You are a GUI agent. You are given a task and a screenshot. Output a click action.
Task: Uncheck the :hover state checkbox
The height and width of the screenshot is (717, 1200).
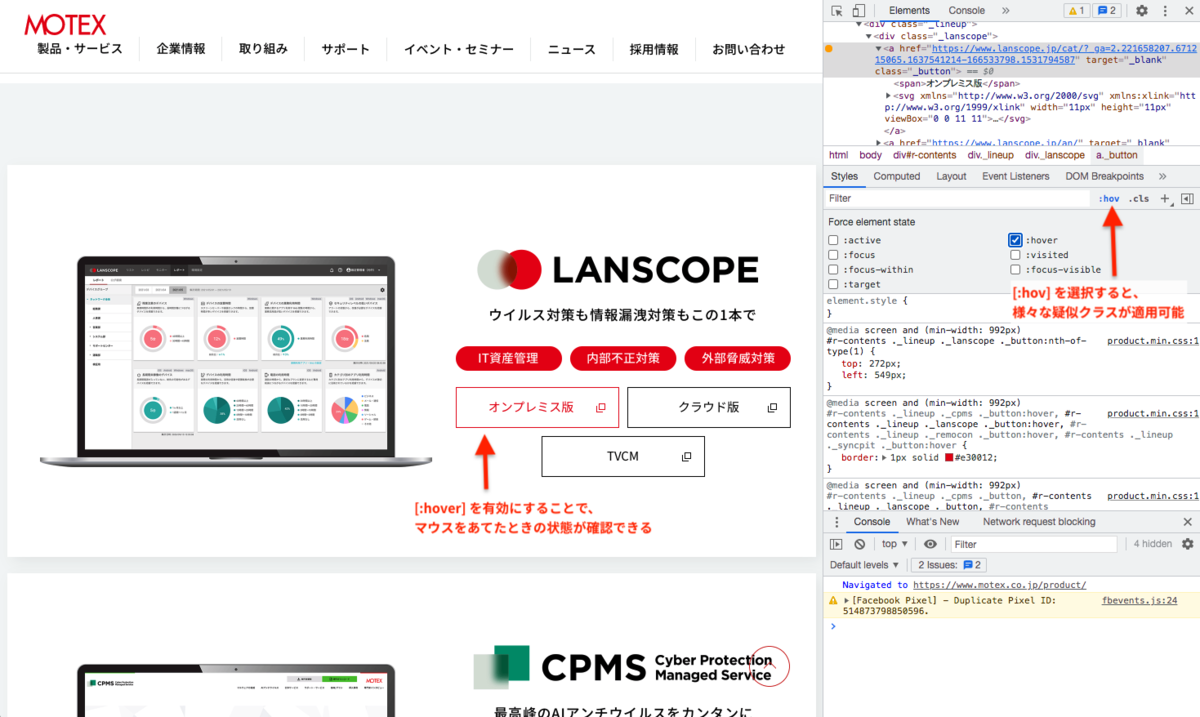tap(1016, 240)
